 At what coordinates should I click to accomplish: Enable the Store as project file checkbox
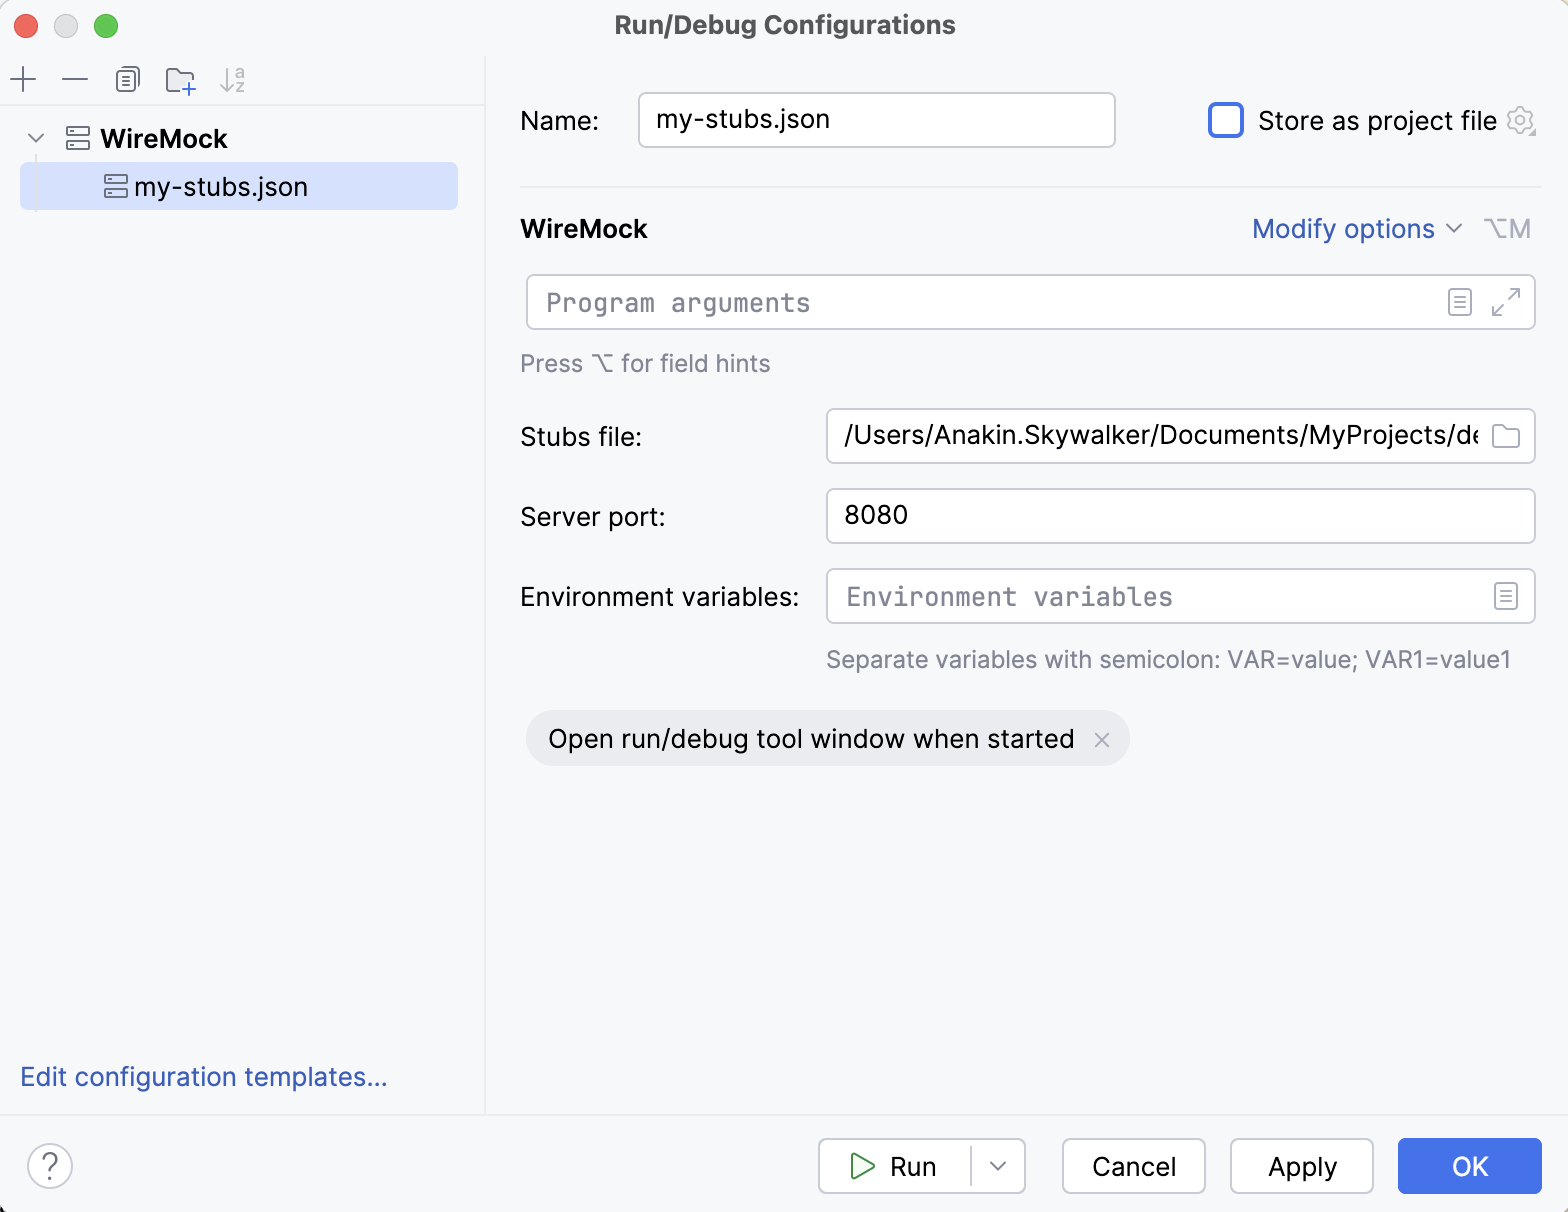pos(1226,120)
